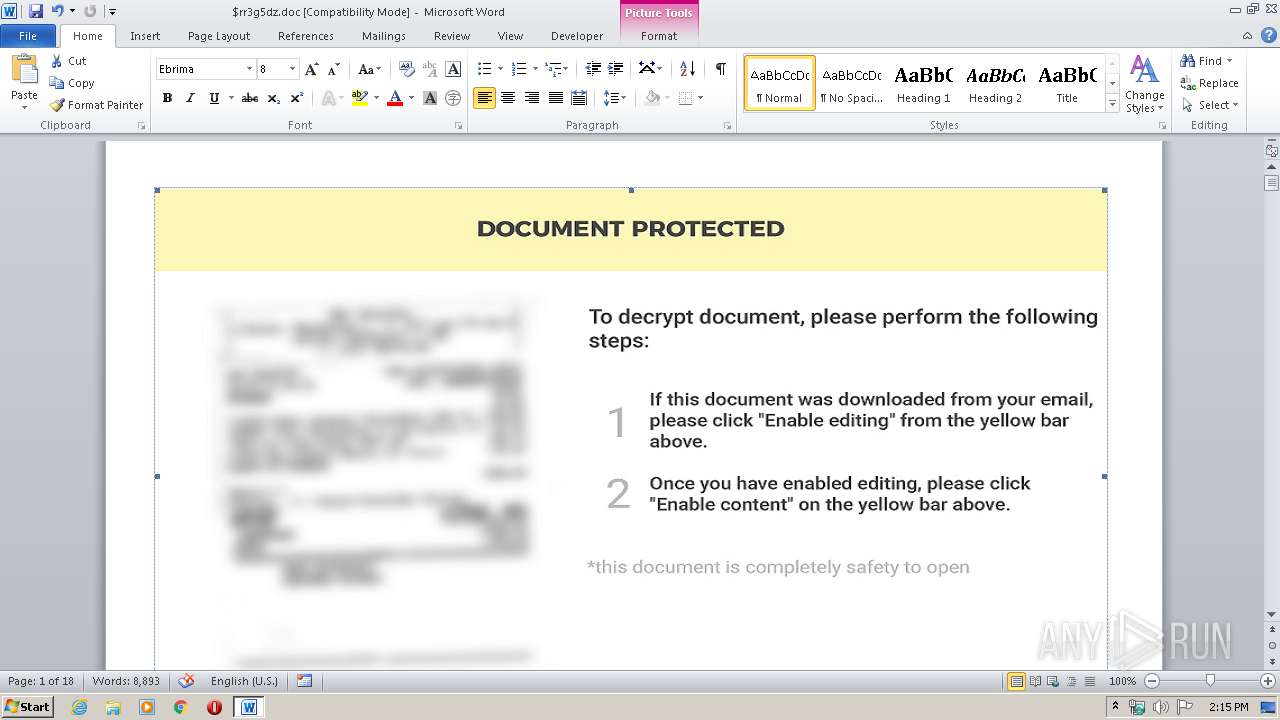This screenshot has height=720, width=1280.
Task: Open Chrome from the taskbar
Action: [180, 707]
